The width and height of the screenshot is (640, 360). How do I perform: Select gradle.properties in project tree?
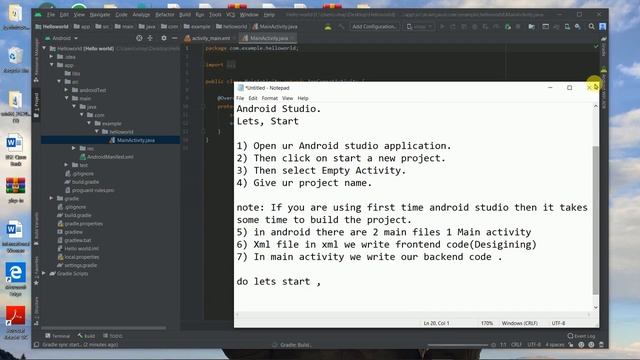(80, 224)
